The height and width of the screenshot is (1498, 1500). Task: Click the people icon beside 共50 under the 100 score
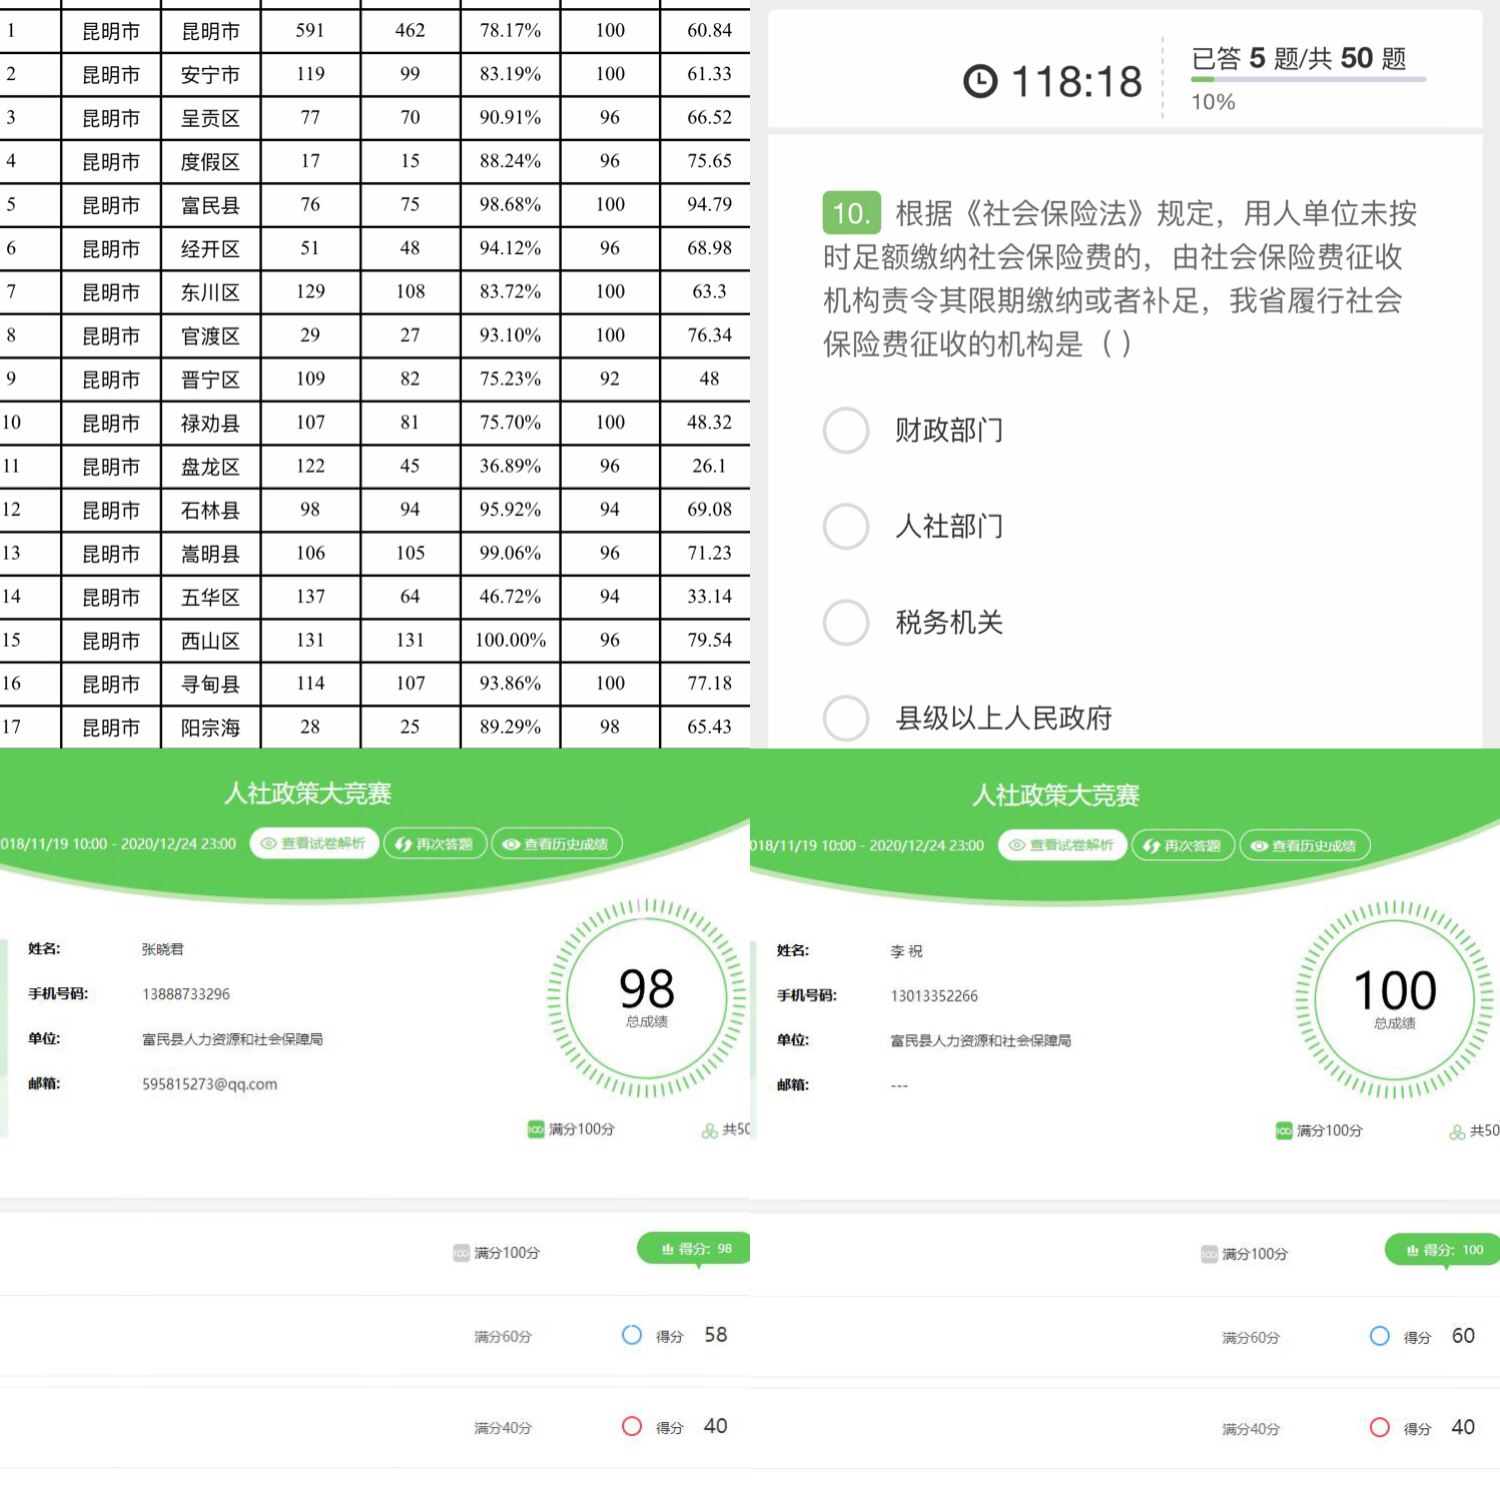[x=1457, y=1131]
